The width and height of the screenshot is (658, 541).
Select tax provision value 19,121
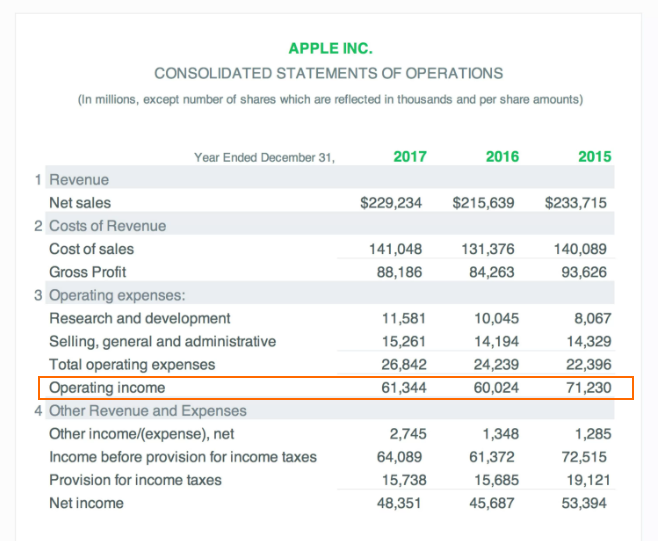pyautogui.click(x=589, y=480)
